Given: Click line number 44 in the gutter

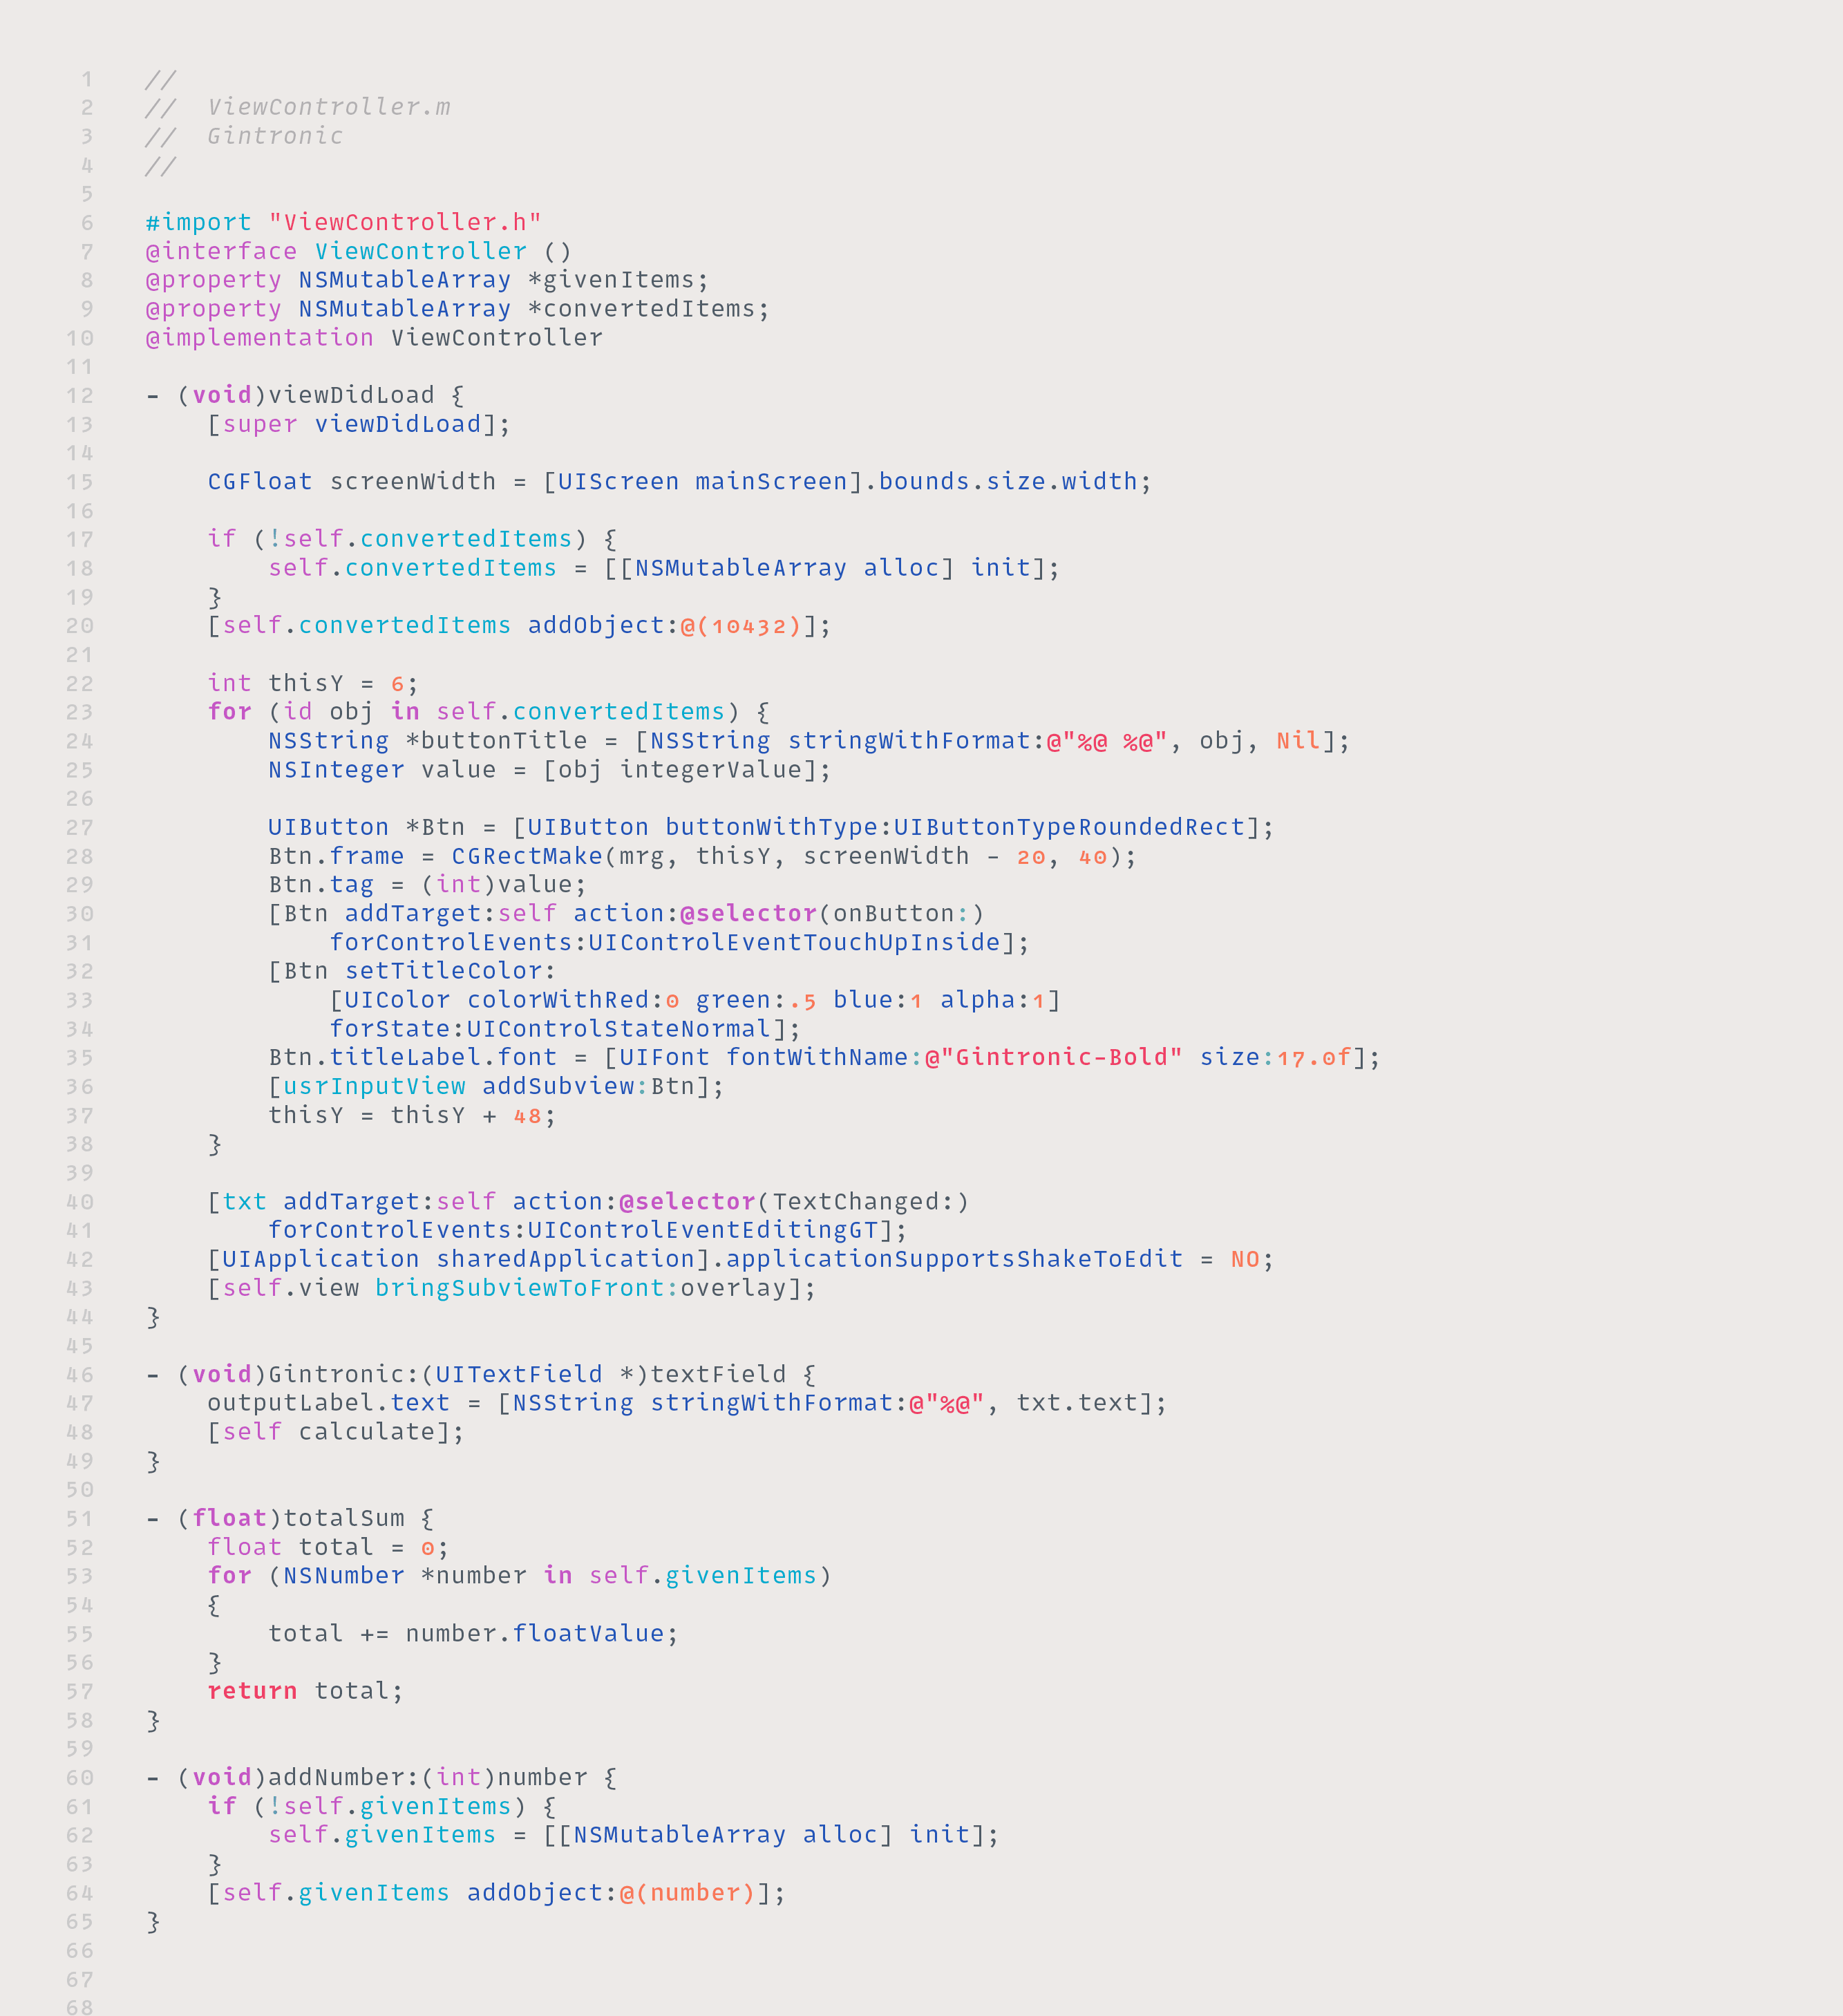Looking at the screenshot, I should coord(80,1318).
